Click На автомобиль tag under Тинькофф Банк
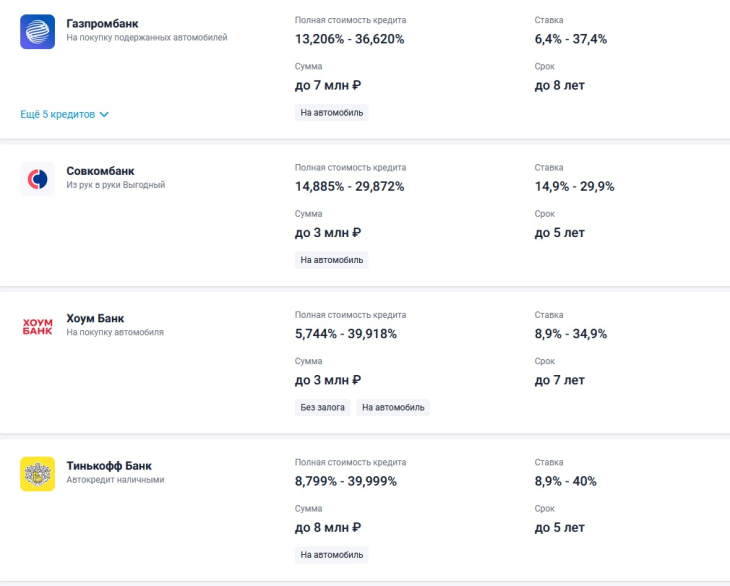Viewport: 730px width, 586px height. [x=331, y=555]
